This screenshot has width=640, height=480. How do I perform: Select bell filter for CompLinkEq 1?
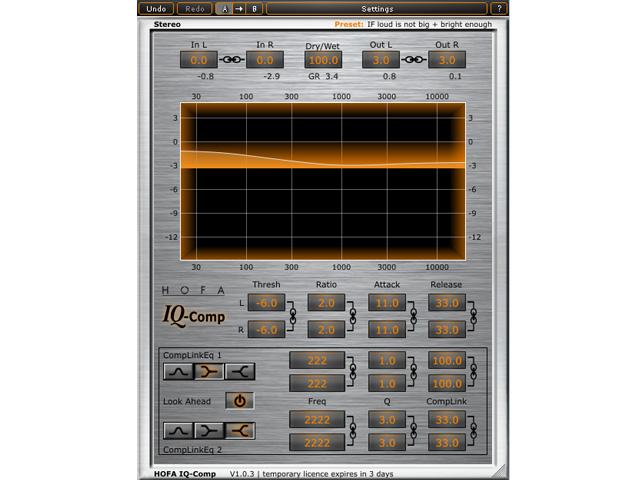[x=178, y=371]
